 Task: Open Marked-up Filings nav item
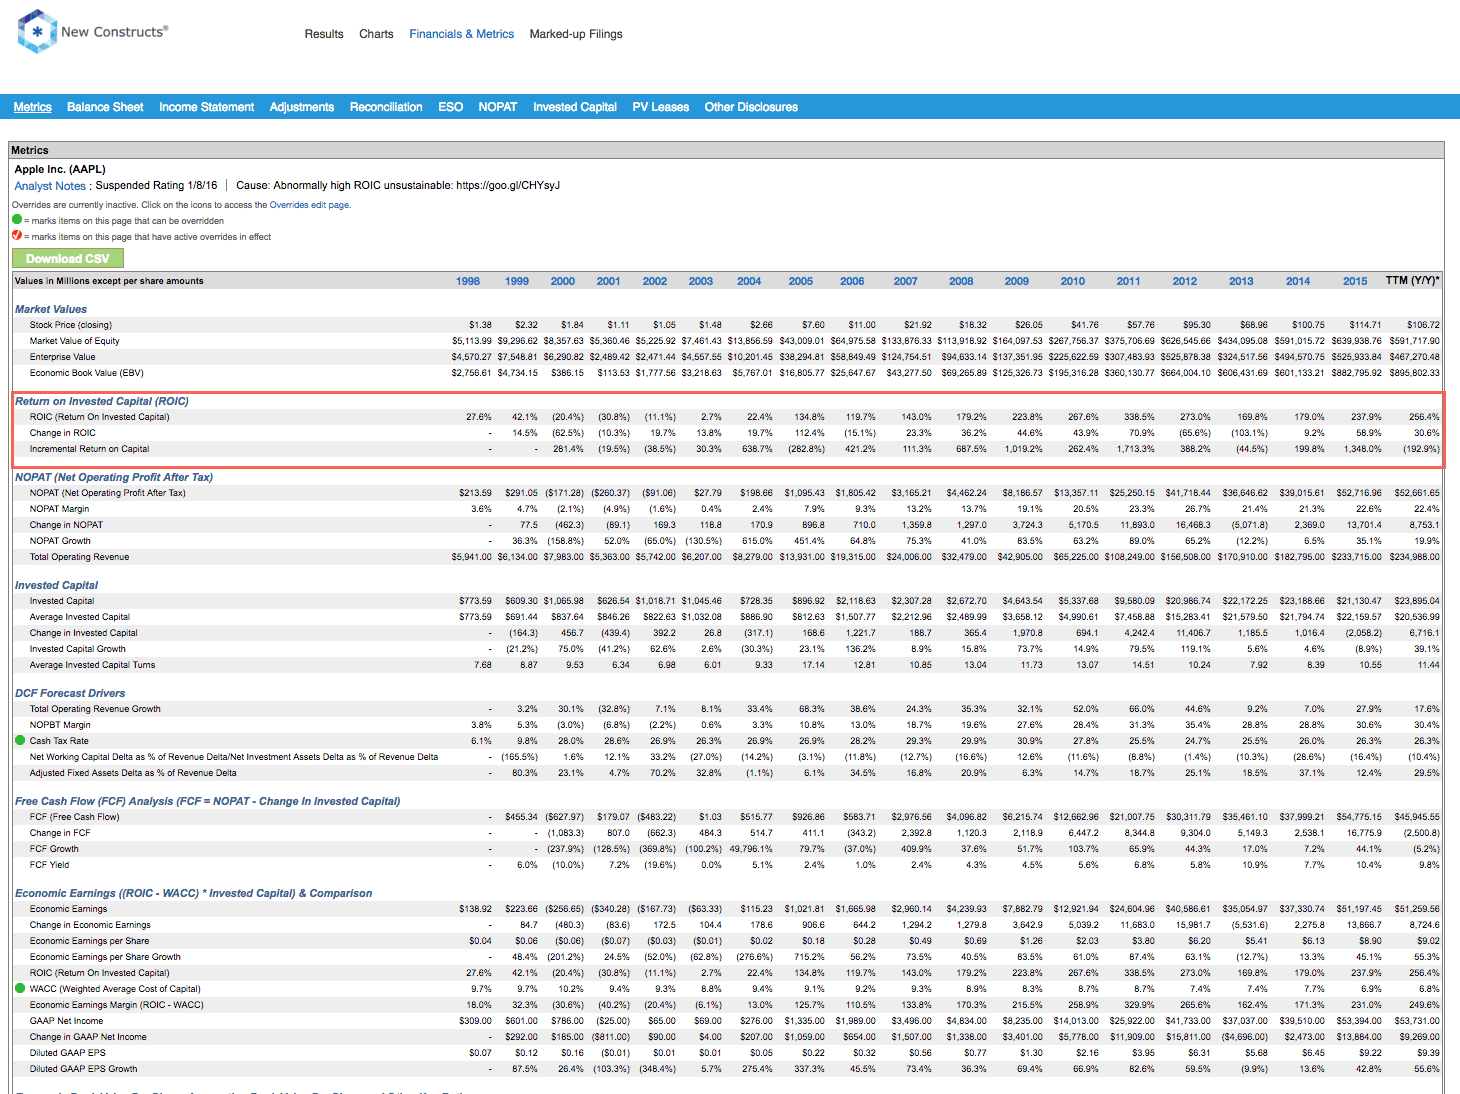pyautogui.click(x=576, y=34)
